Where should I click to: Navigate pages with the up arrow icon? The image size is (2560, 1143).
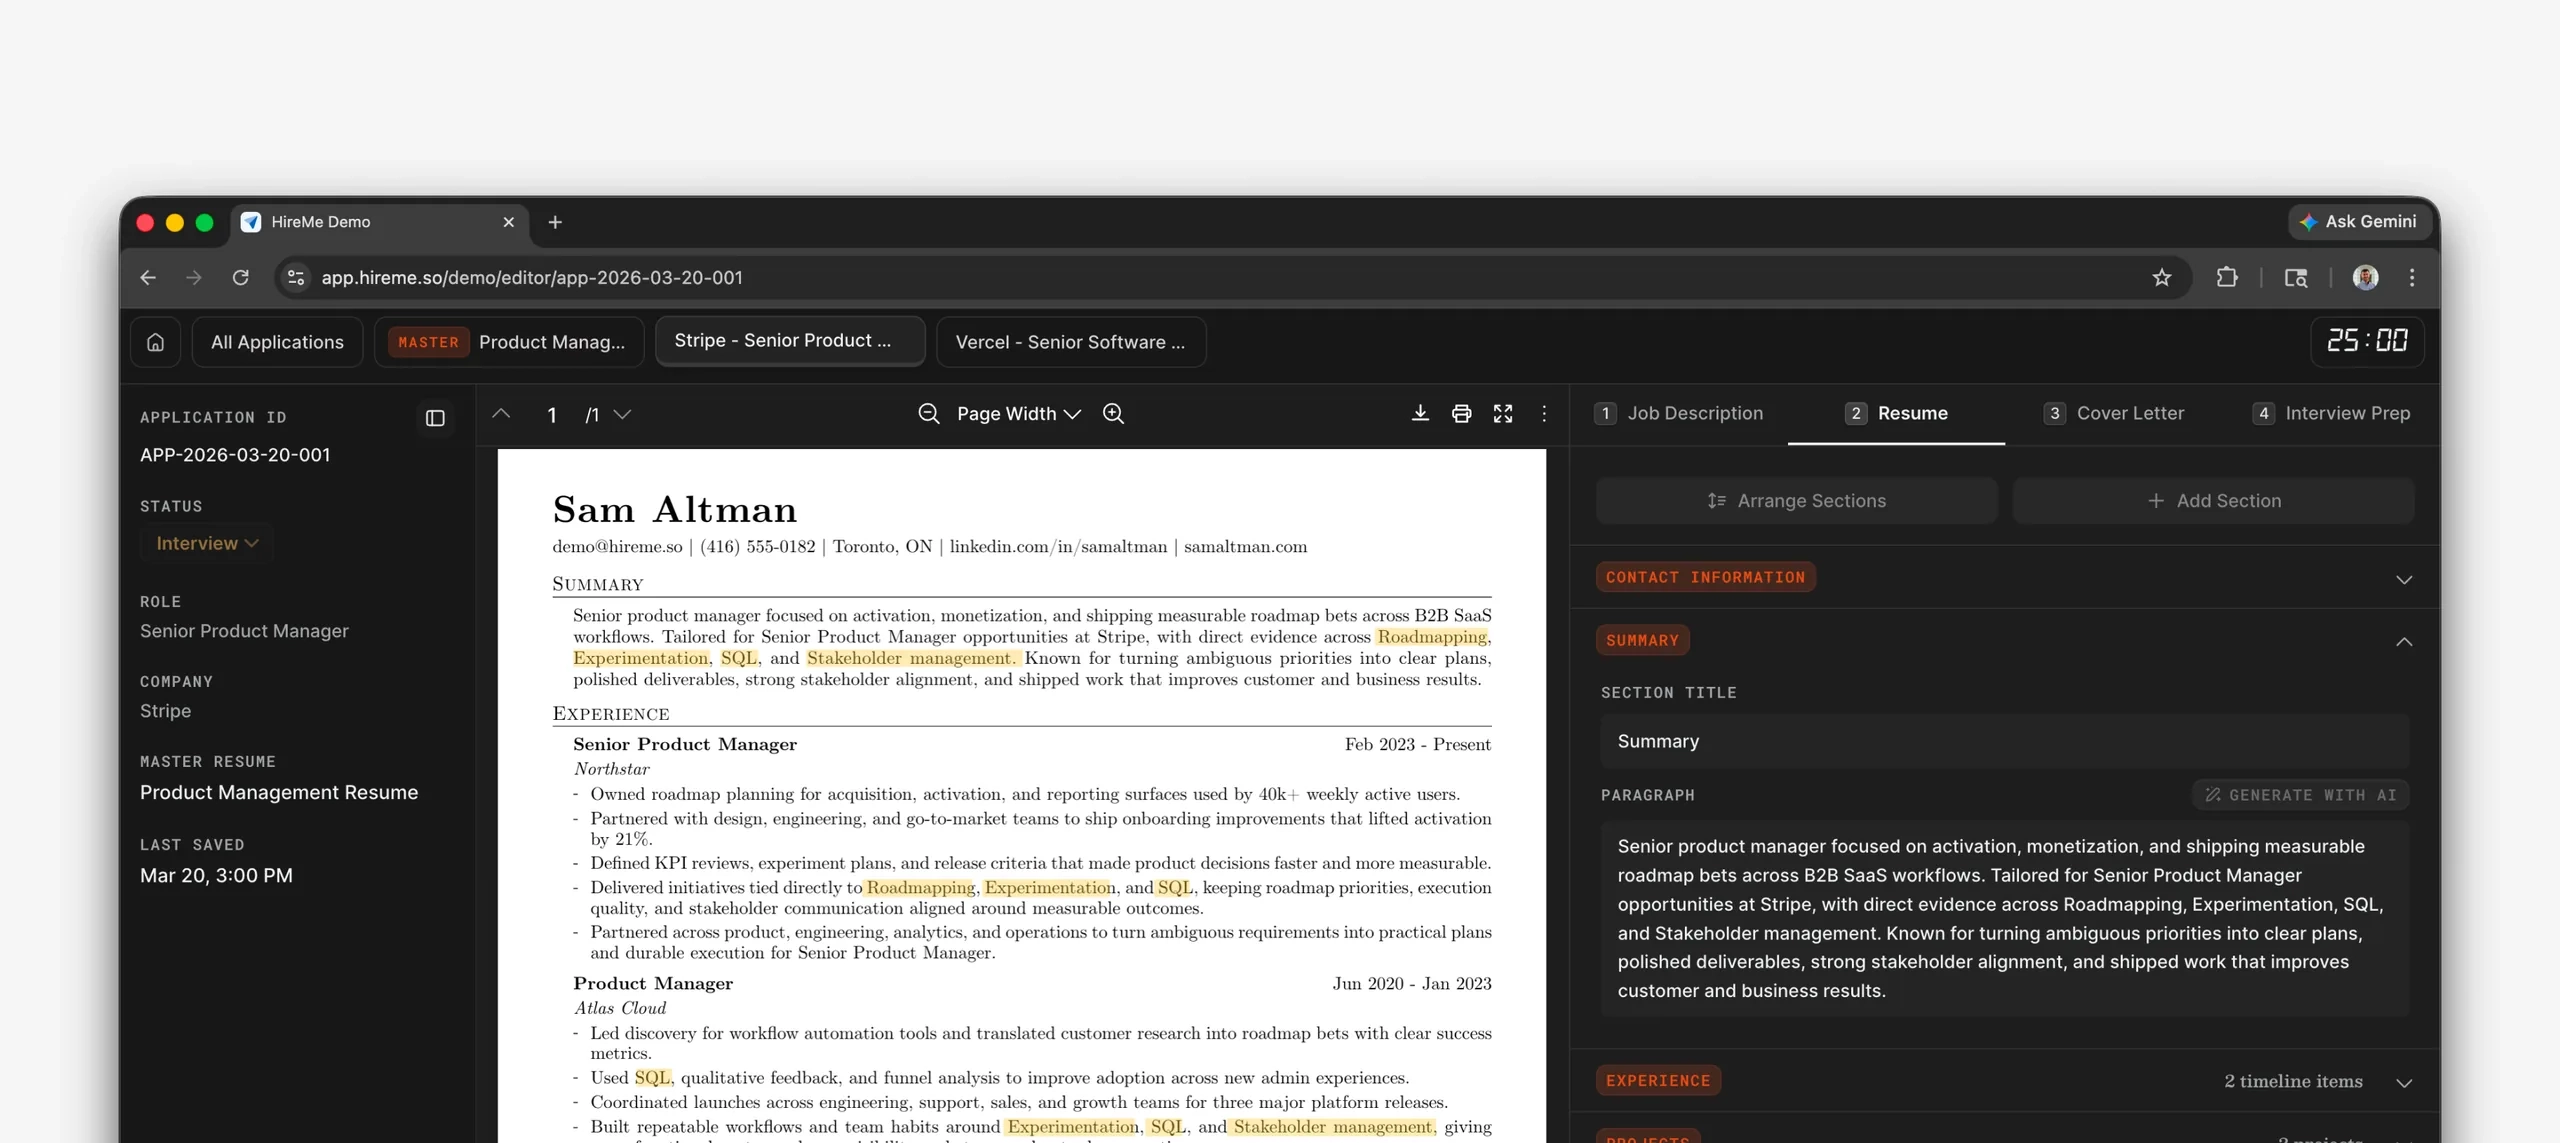tap(500, 413)
